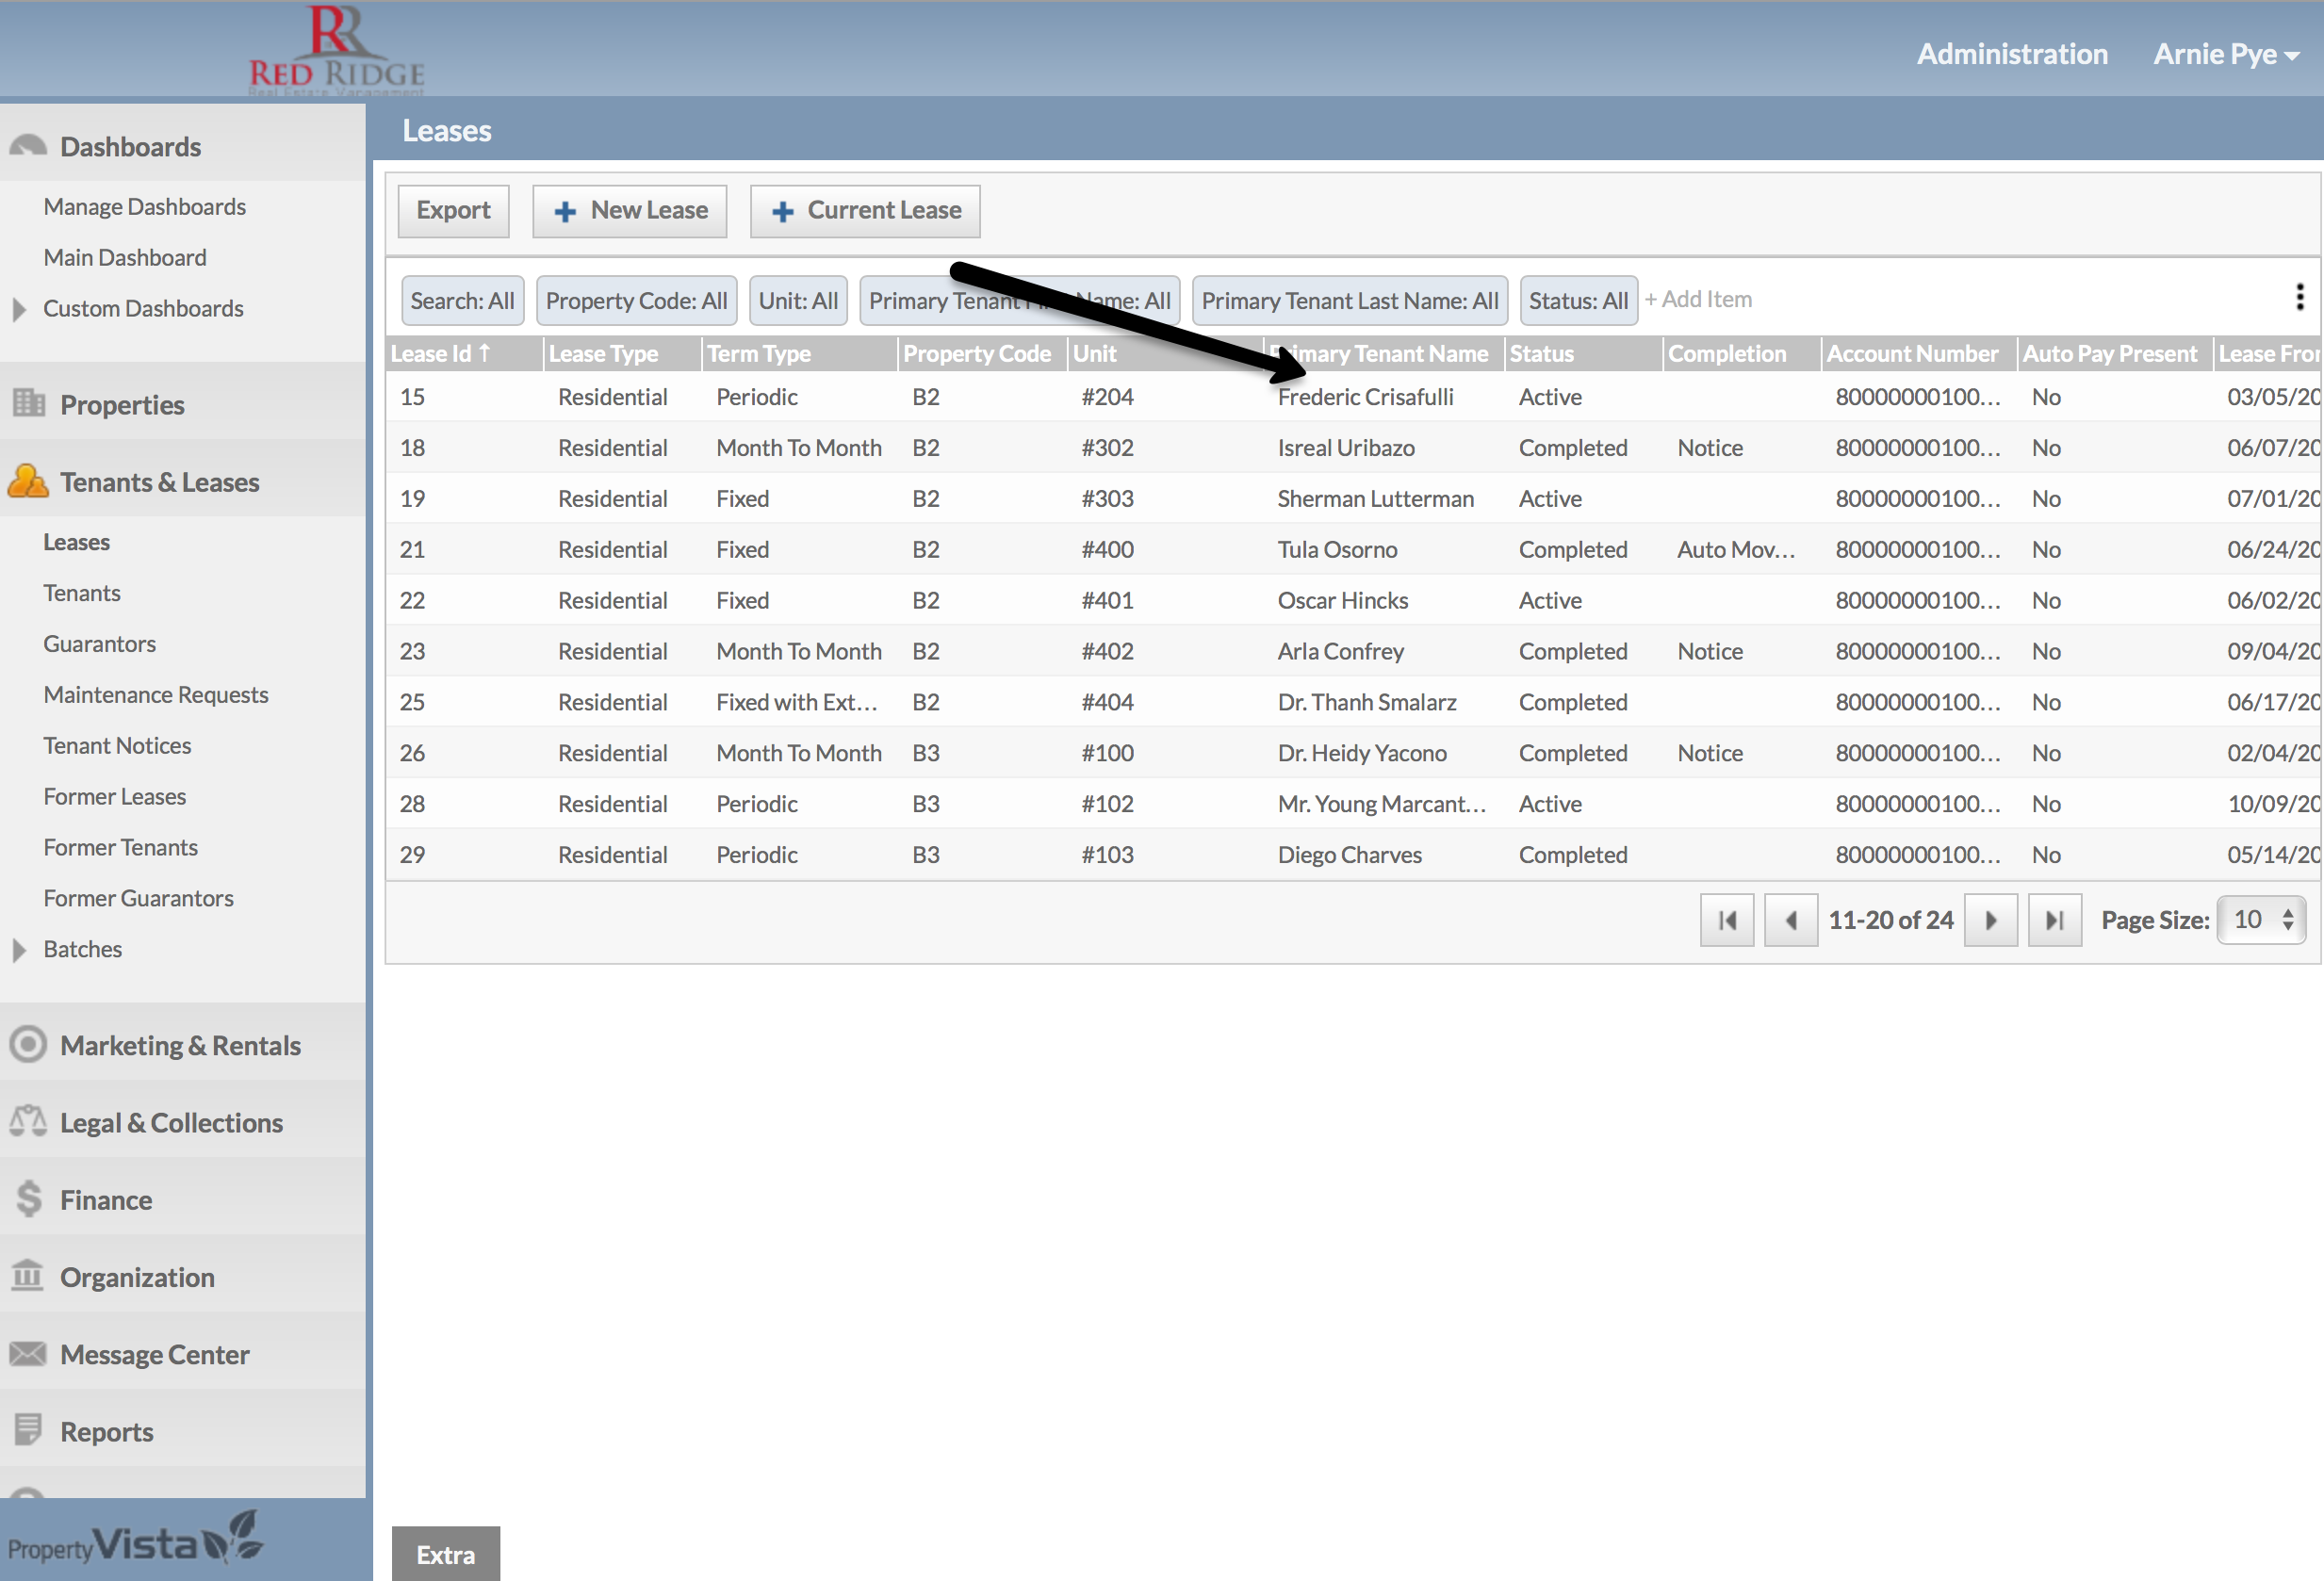
Task: Open the Former Leases menu item
Action: coord(115,797)
